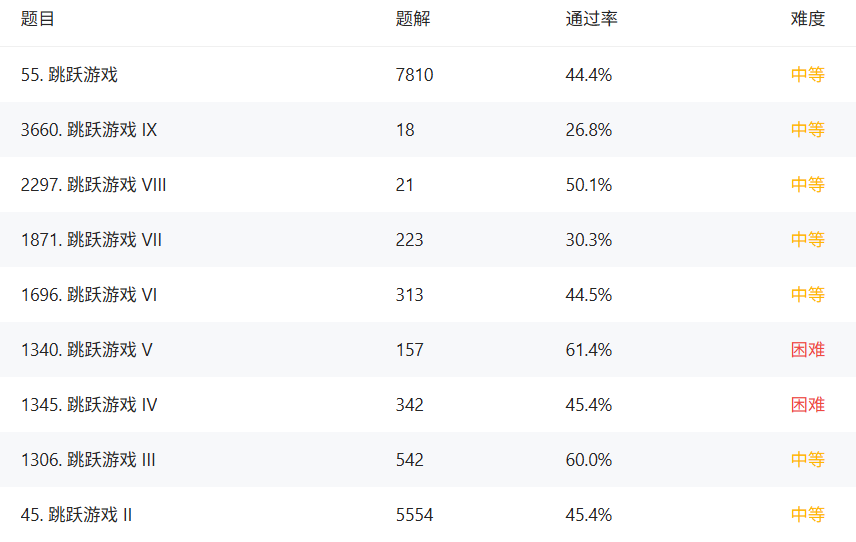The height and width of the screenshot is (542, 856).
Task: Click the 困难 label for problem 1340
Action: point(808,350)
